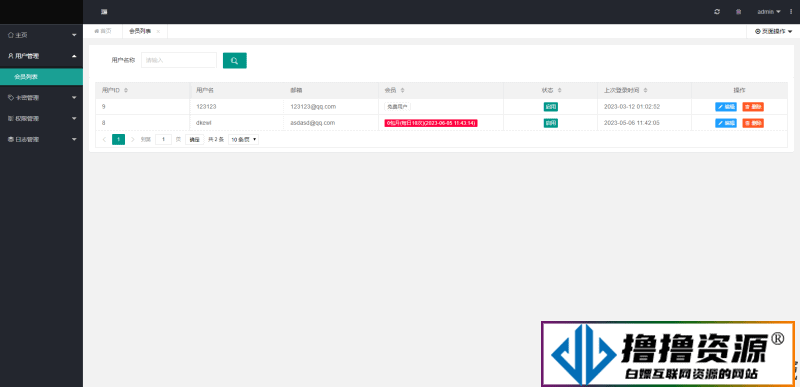Sort by 状态 column arrows
Image resolution: width=800 pixels, height=387 pixels.
tap(559, 90)
